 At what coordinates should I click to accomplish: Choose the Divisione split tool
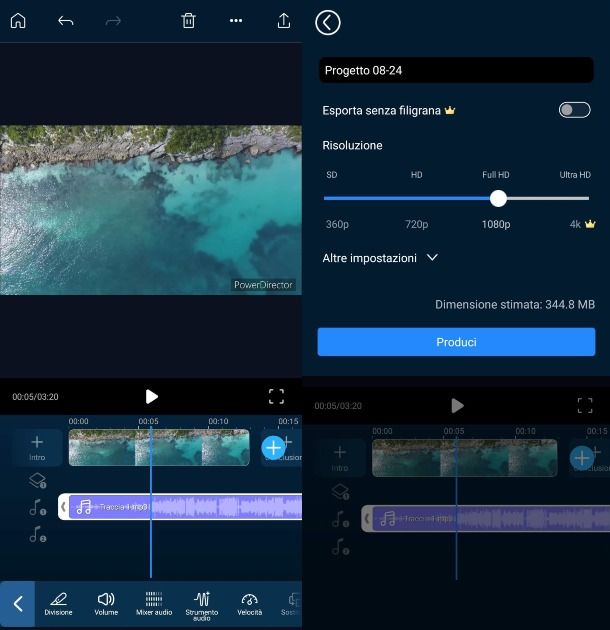pyautogui.click(x=58, y=603)
